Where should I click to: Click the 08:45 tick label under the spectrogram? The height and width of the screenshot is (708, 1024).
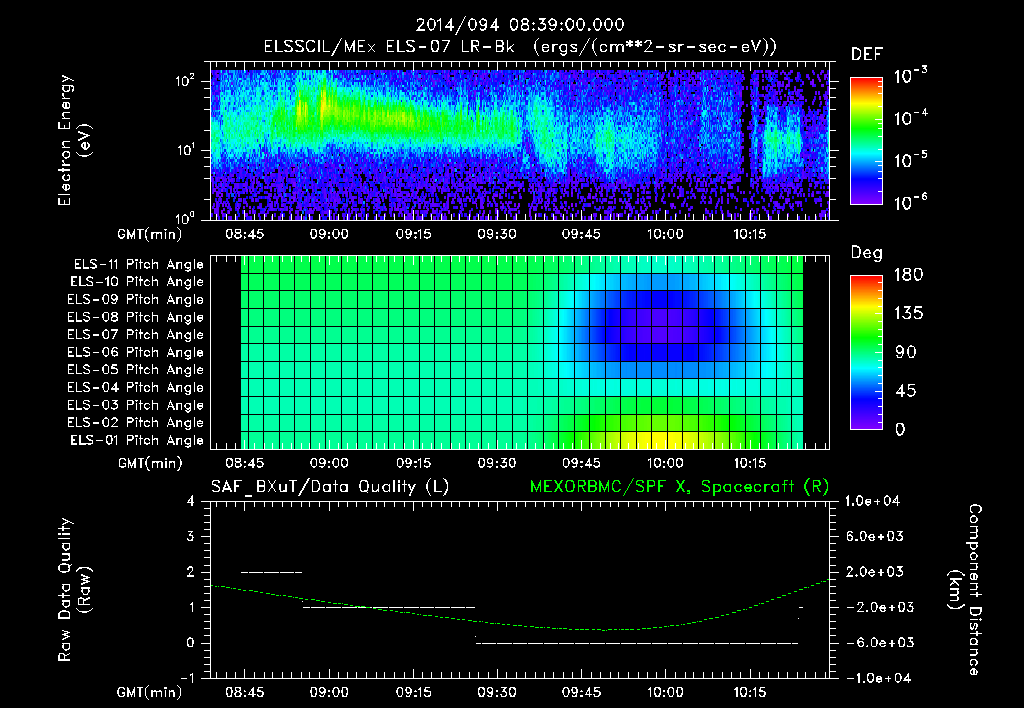[x=245, y=234]
